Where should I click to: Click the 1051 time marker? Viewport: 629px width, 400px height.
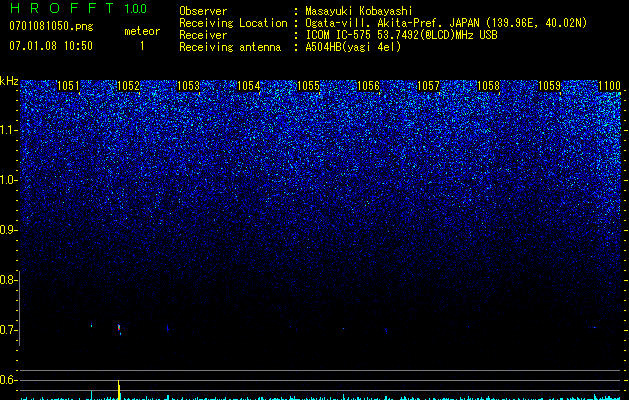[x=69, y=86]
